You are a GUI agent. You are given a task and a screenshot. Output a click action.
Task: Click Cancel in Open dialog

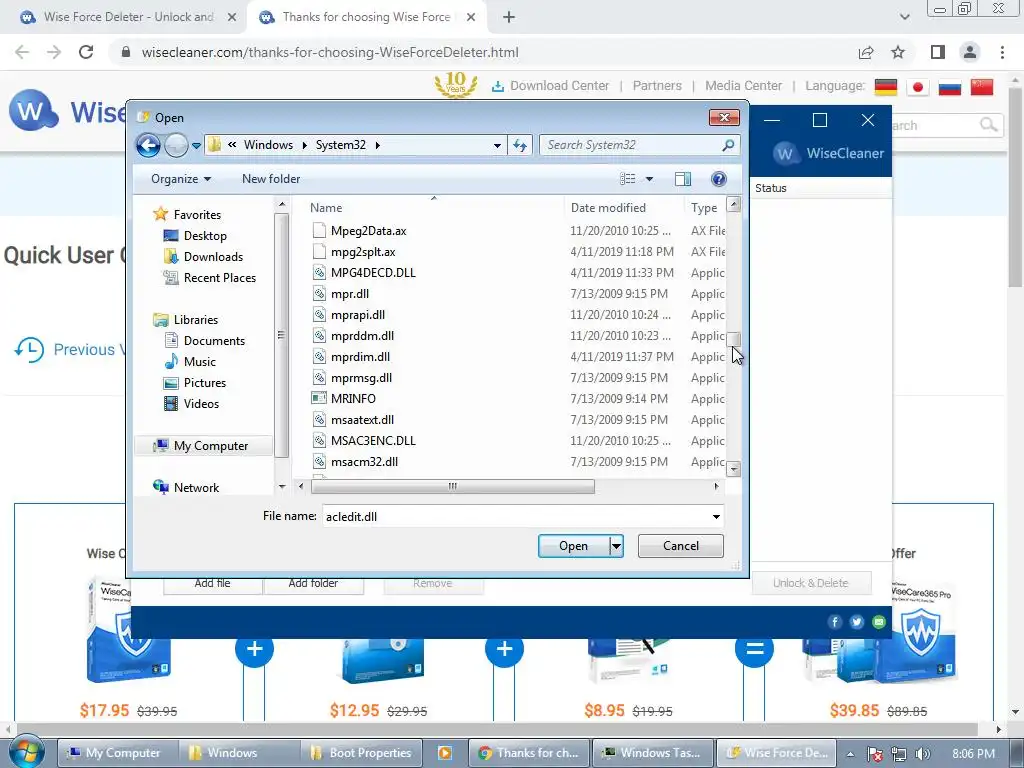(680, 546)
